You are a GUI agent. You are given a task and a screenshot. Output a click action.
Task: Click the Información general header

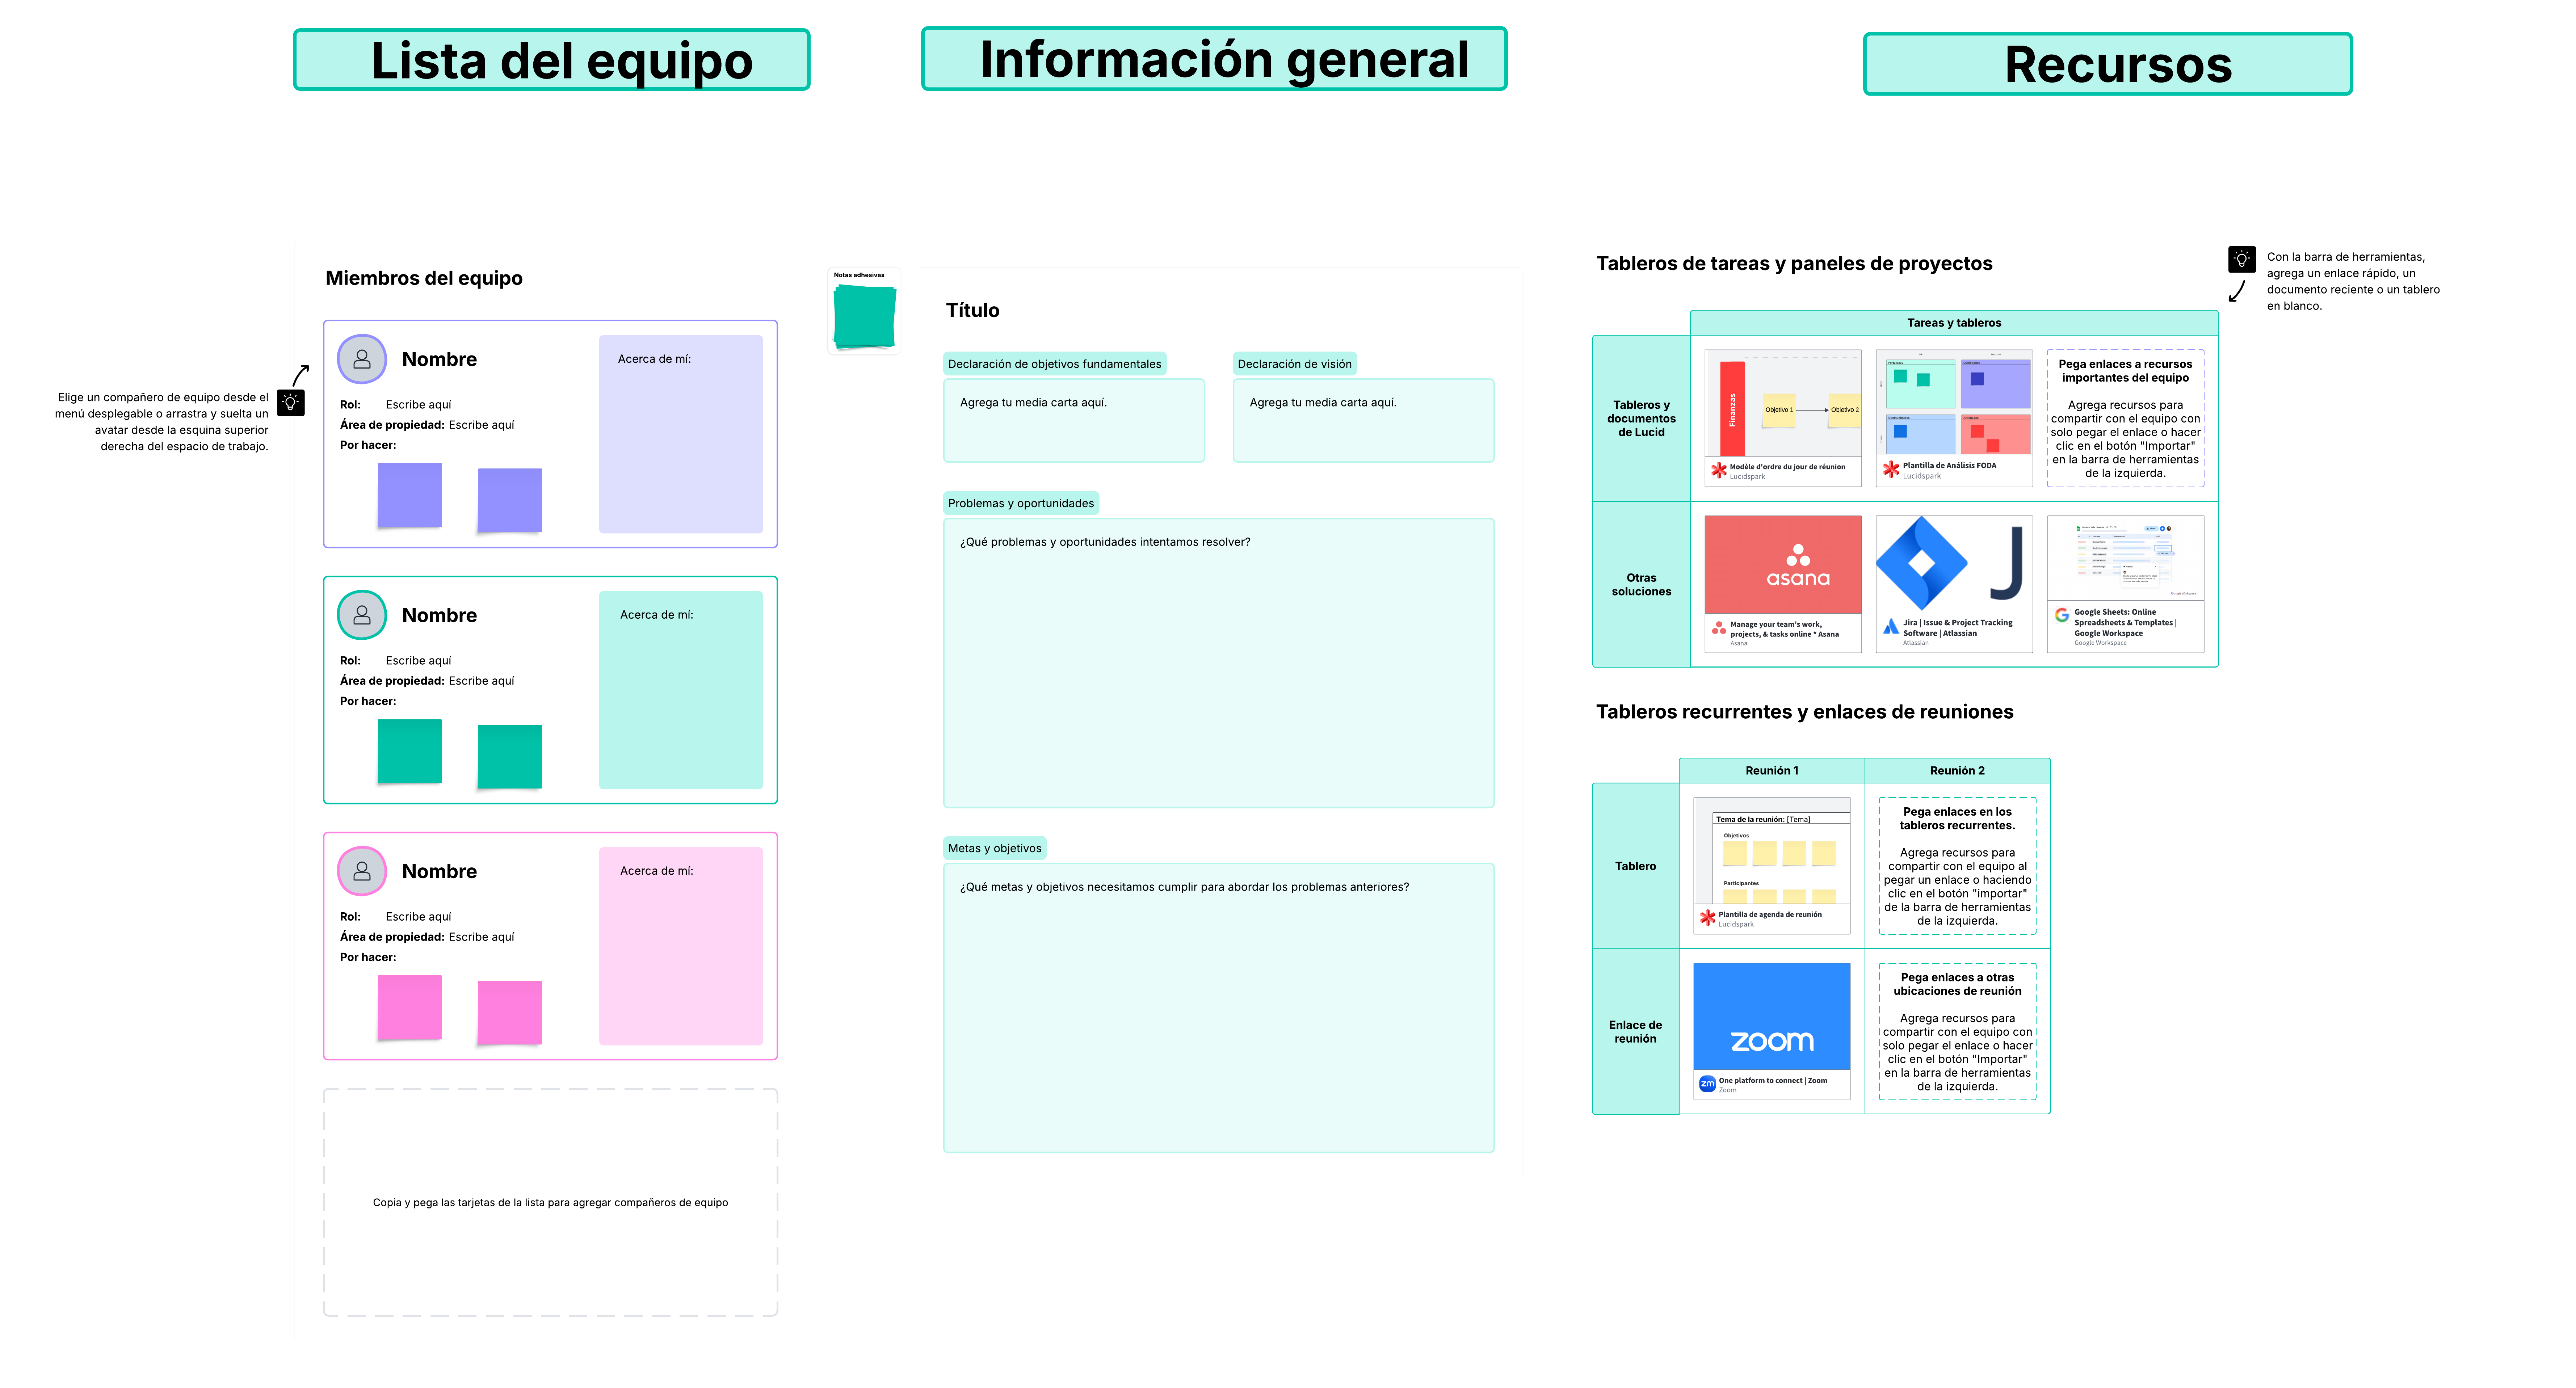(x=1214, y=59)
